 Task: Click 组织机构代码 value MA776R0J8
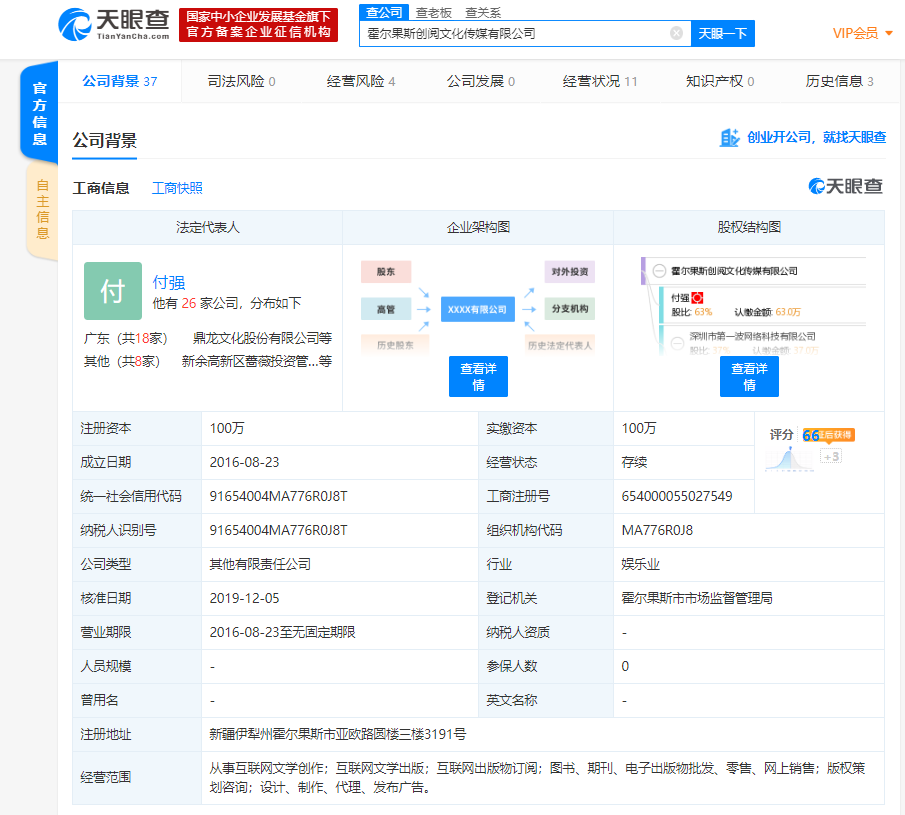pyautogui.click(x=657, y=530)
